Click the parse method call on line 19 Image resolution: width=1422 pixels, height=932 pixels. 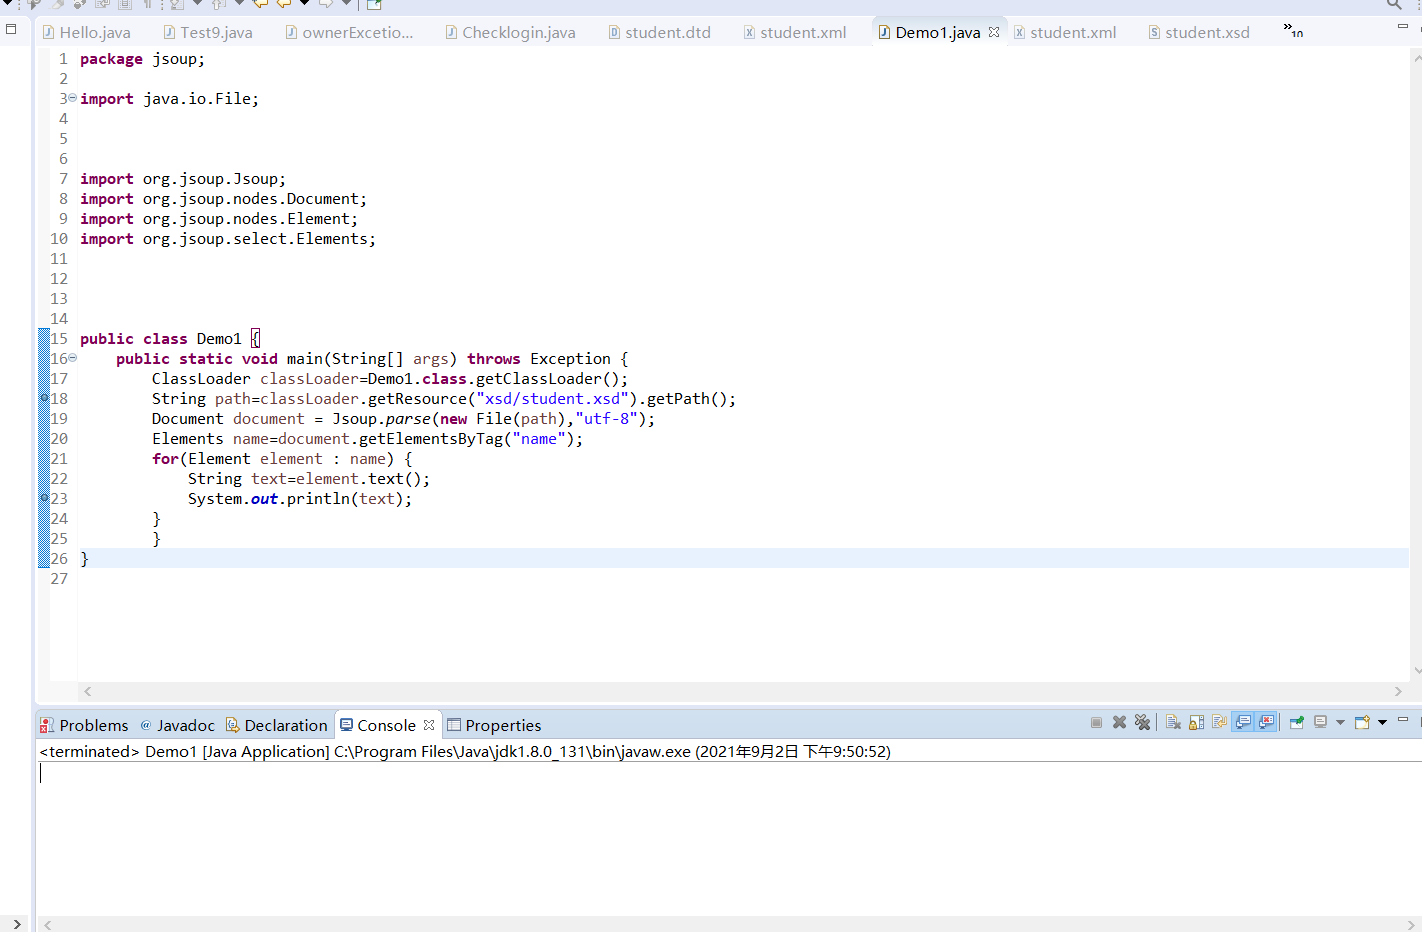[408, 419]
